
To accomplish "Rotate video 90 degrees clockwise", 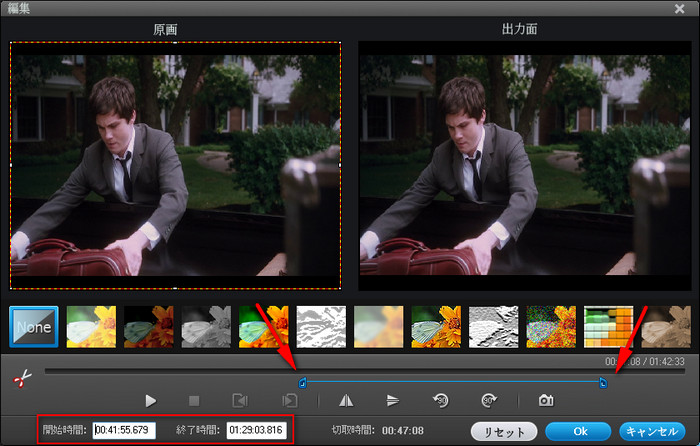I will [489, 400].
